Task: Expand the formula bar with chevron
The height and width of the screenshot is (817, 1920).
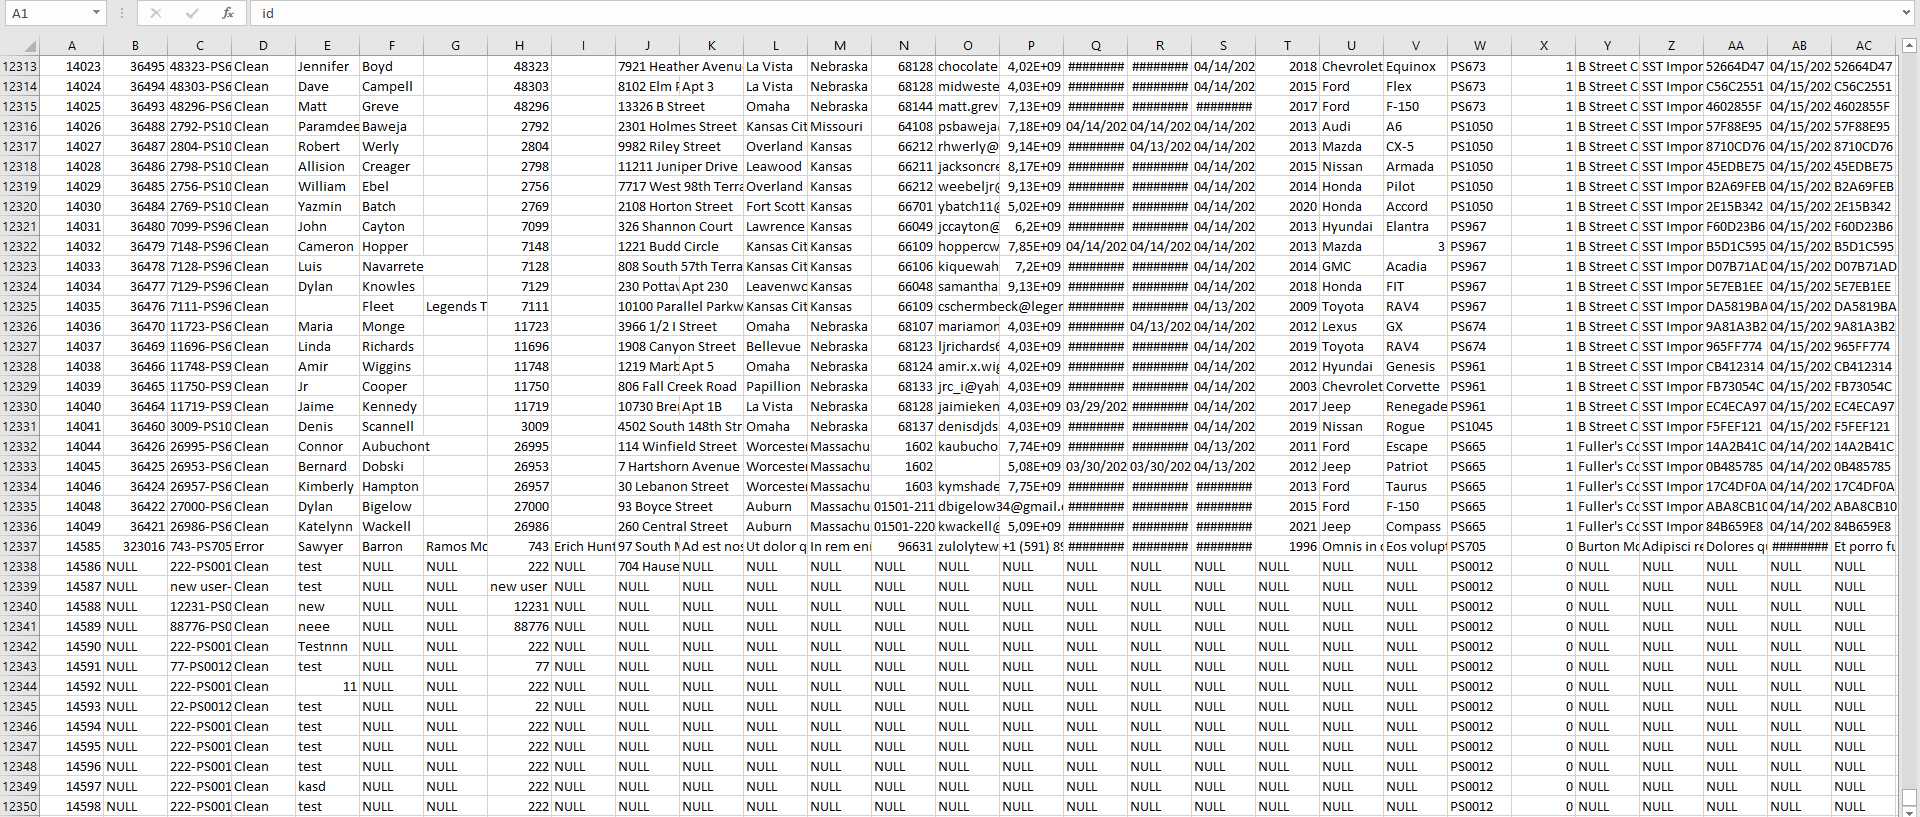Action: 1906,13
